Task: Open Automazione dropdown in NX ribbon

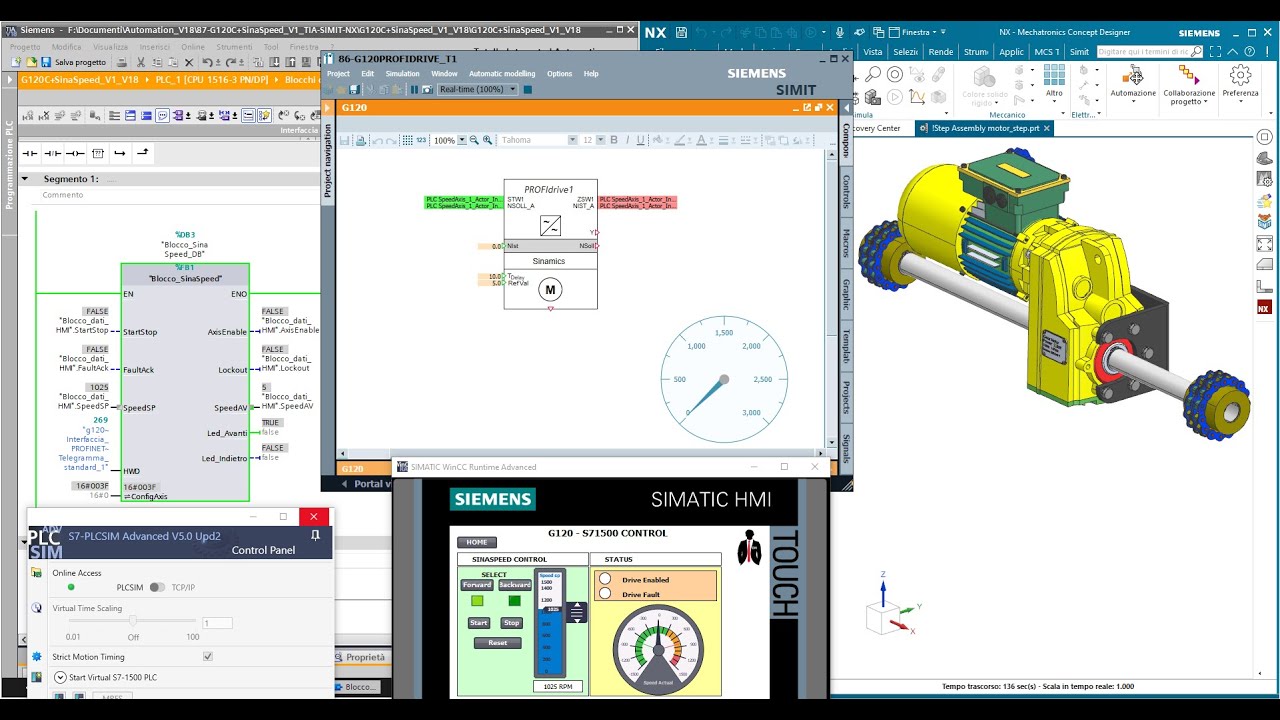Action: pyautogui.click(x=1133, y=85)
